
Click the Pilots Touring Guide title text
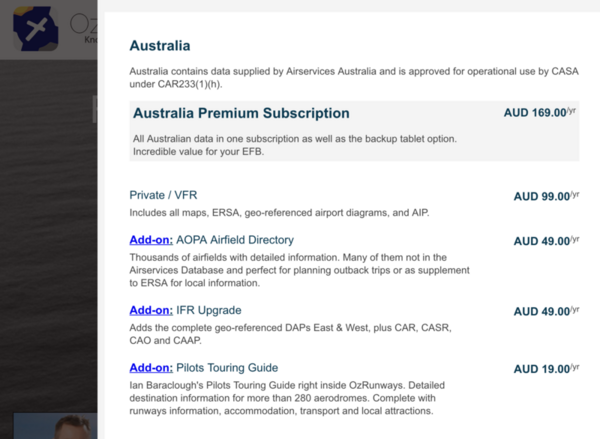coord(226,367)
